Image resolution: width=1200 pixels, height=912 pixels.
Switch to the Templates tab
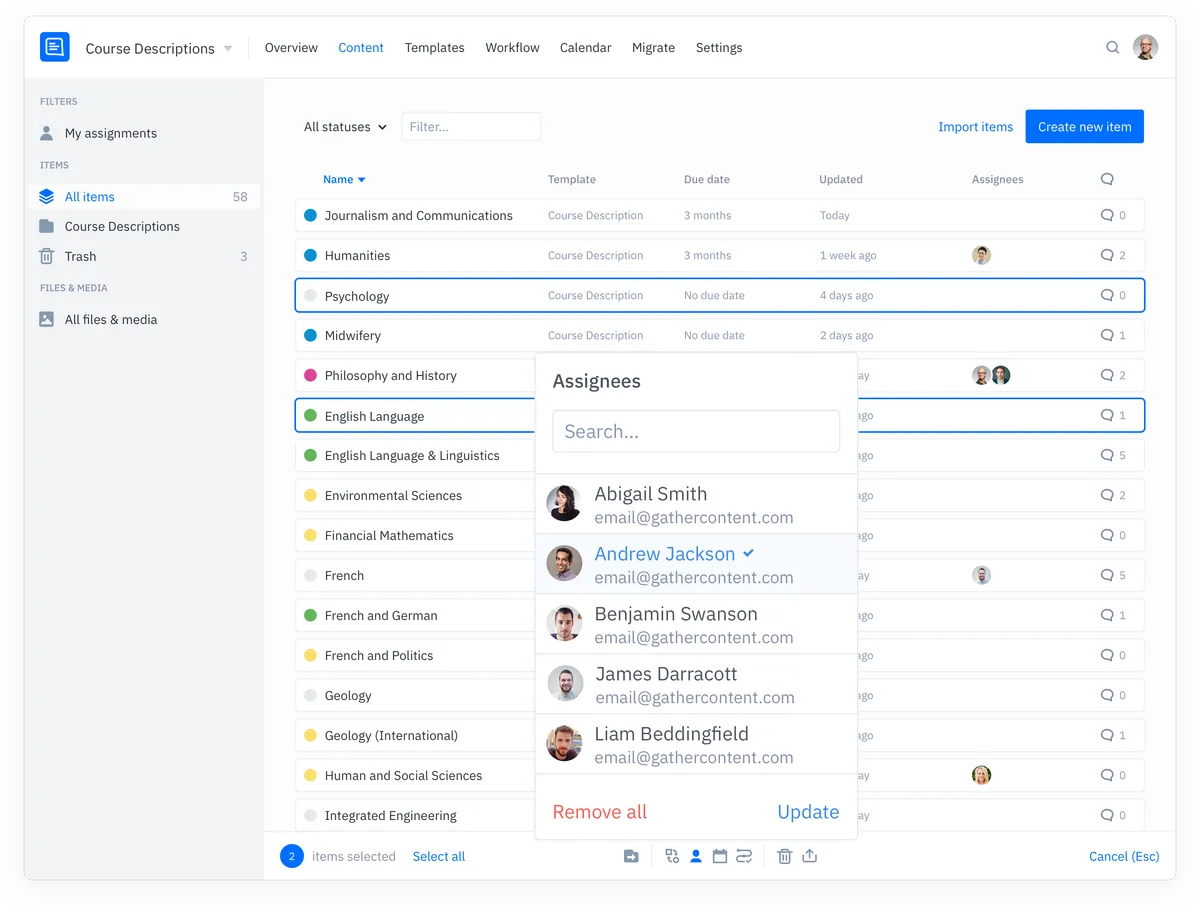coord(434,47)
